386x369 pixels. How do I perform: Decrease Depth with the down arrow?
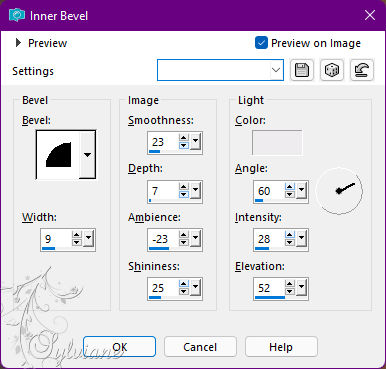coord(183,194)
